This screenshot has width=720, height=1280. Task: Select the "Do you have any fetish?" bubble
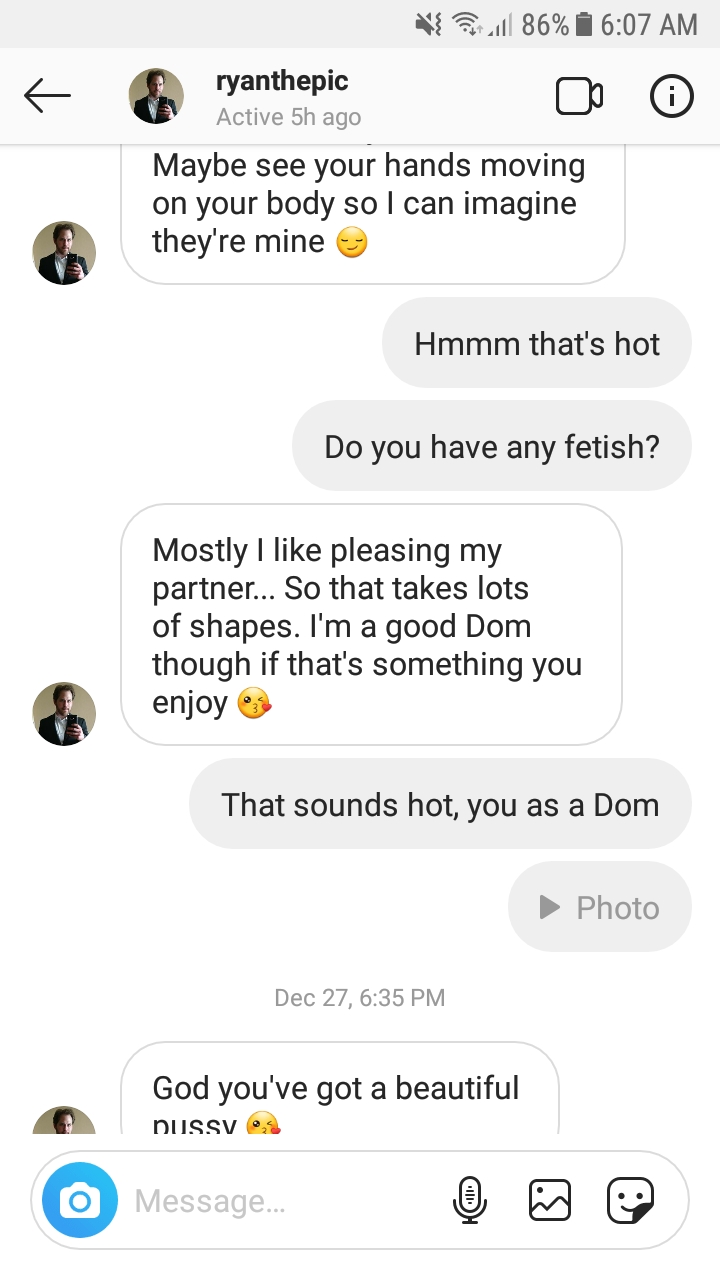point(492,446)
